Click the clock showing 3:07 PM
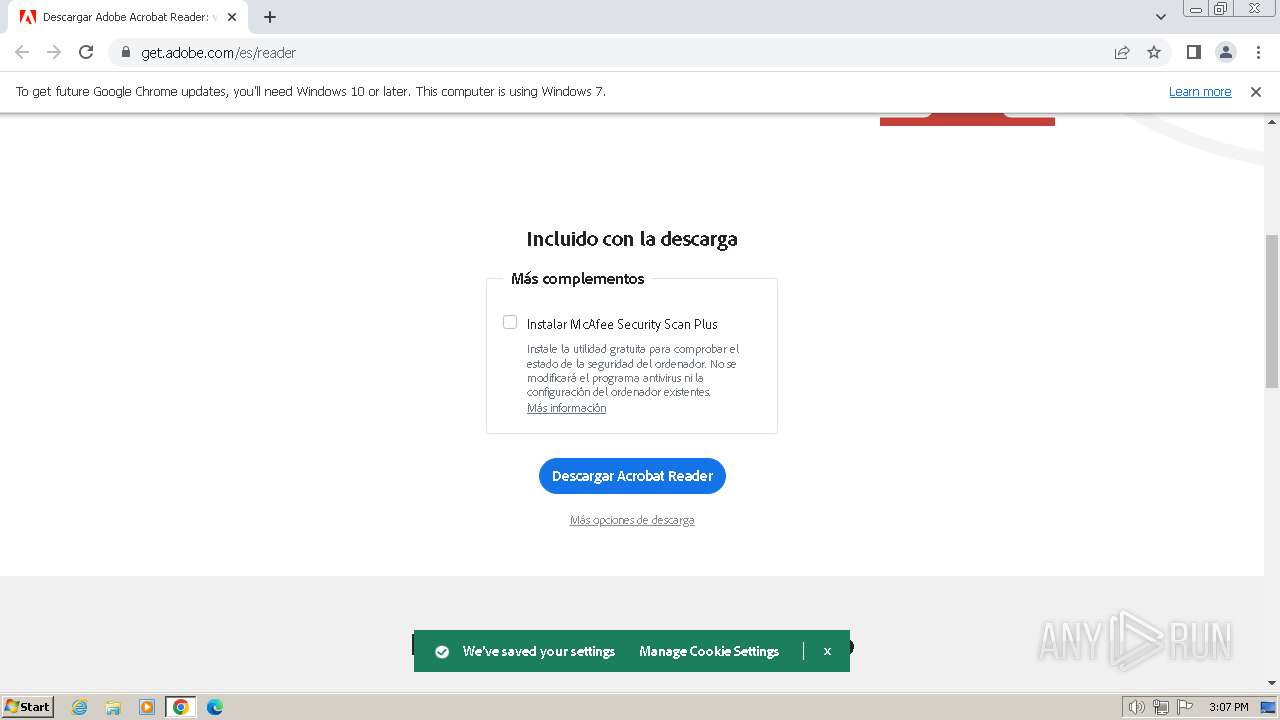The width and height of the screenshot is (1280, 720). [1228, 707]
